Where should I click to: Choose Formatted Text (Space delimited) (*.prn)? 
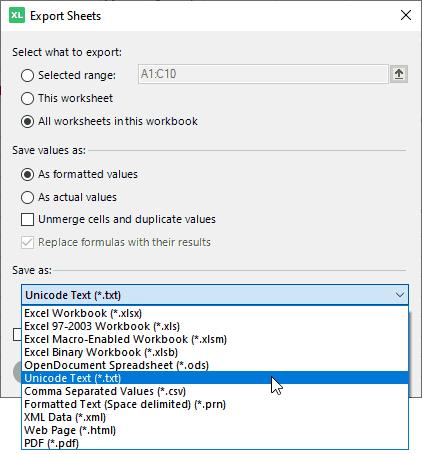point(215,404)
